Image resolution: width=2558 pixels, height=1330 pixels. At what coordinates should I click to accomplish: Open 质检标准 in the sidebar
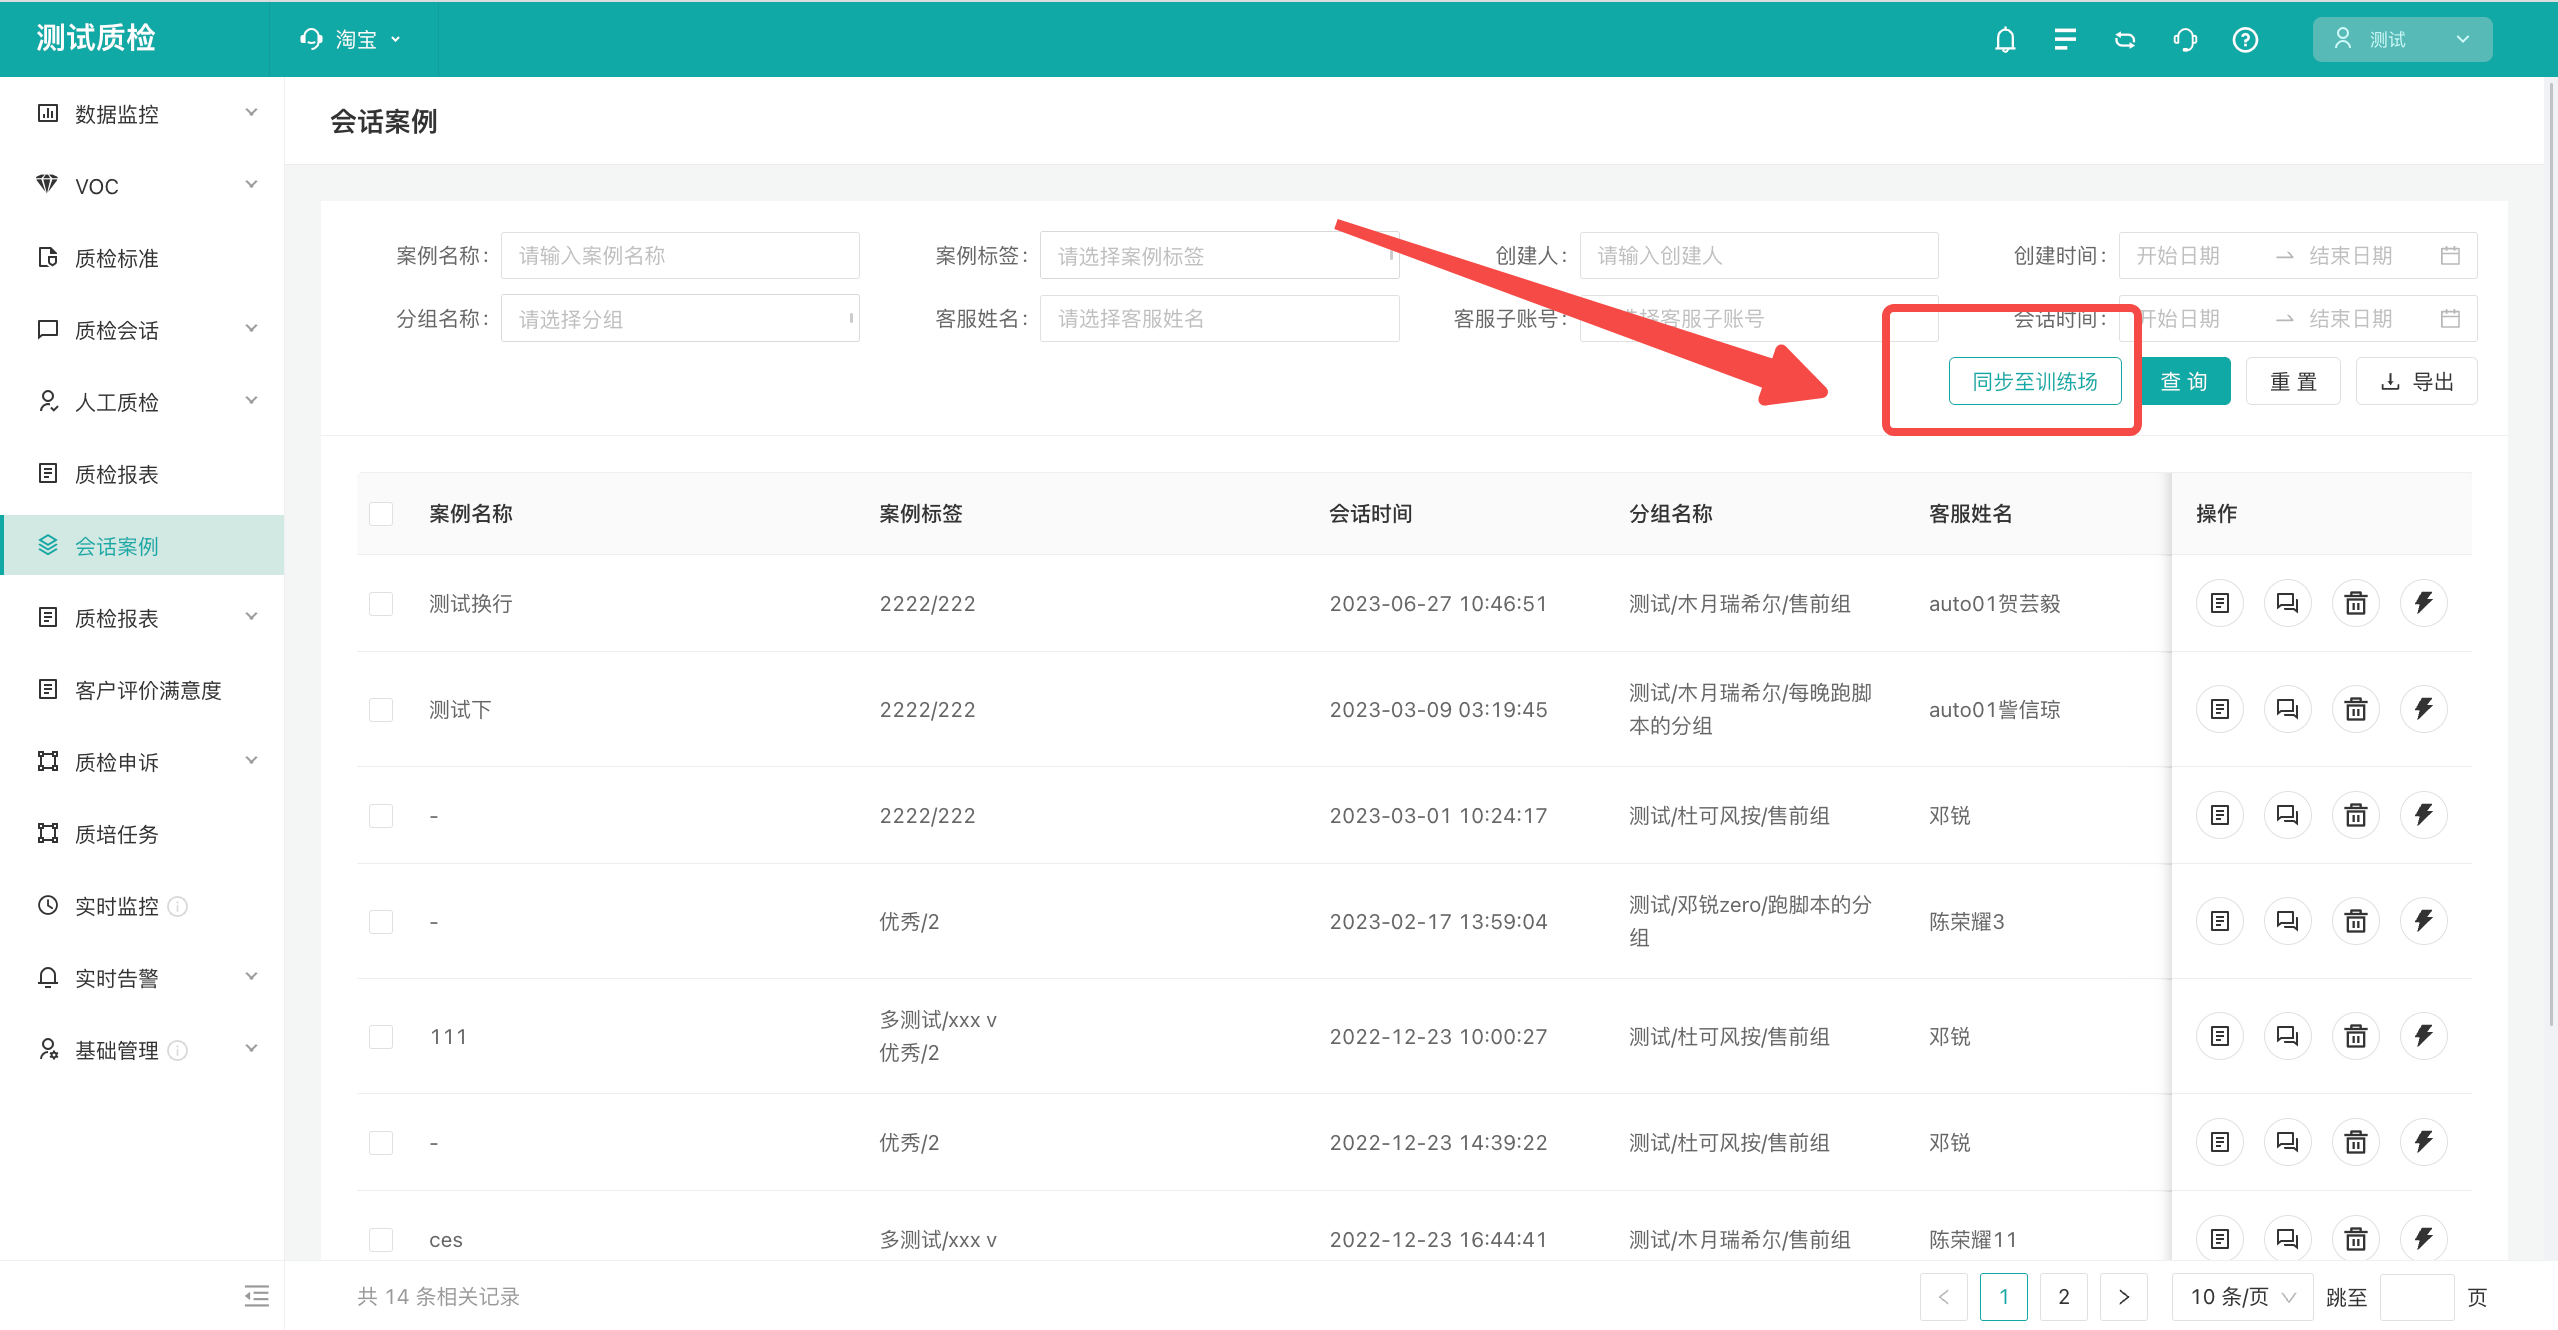tap(144, 258)
